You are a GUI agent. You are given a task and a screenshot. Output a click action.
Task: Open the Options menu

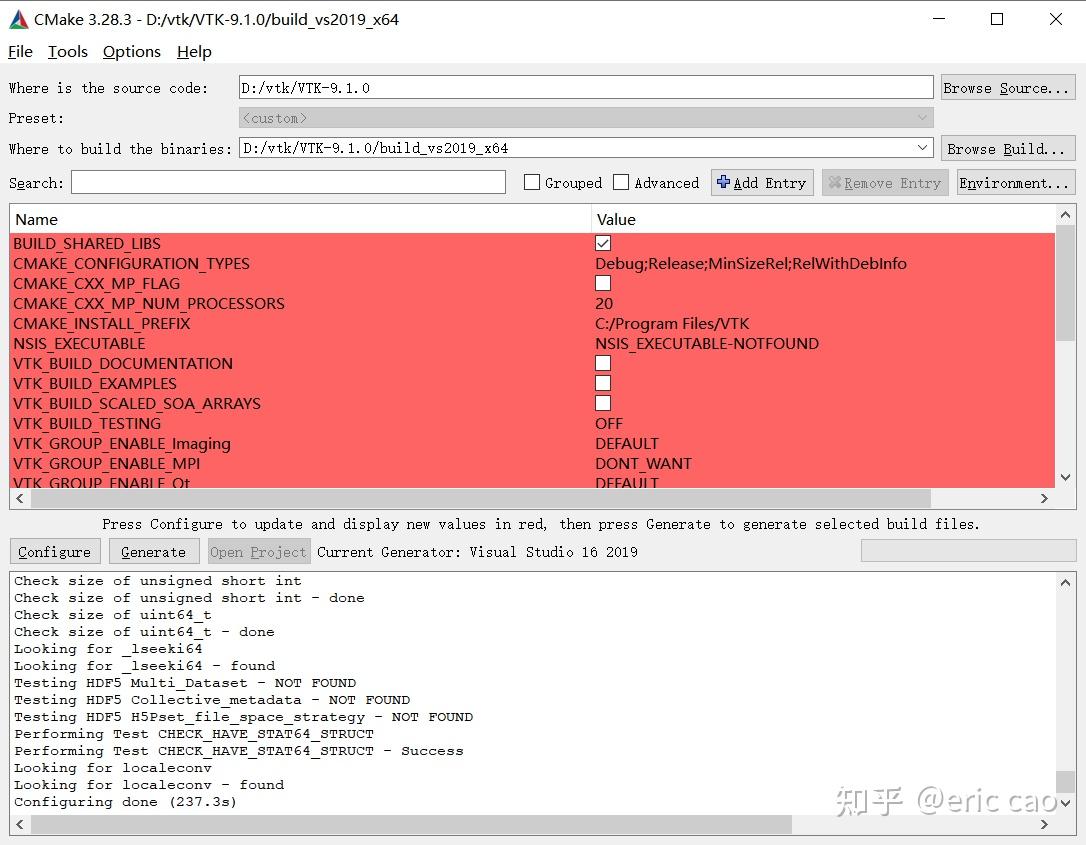tap(131, 51)
